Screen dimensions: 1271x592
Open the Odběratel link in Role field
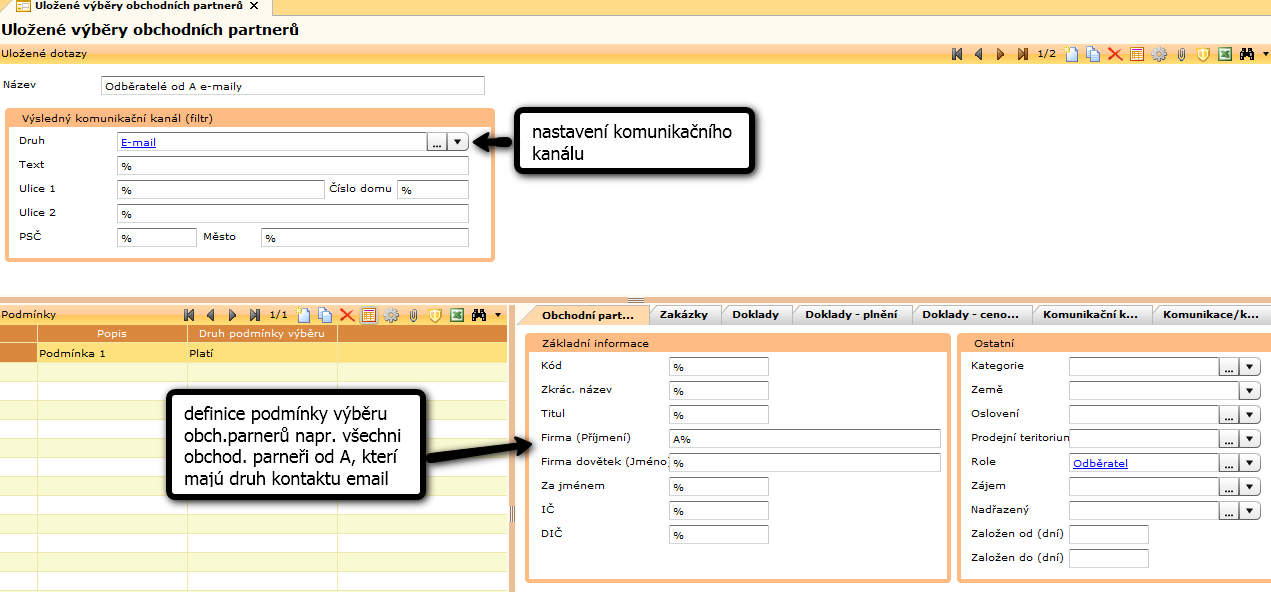[1100, 463]
